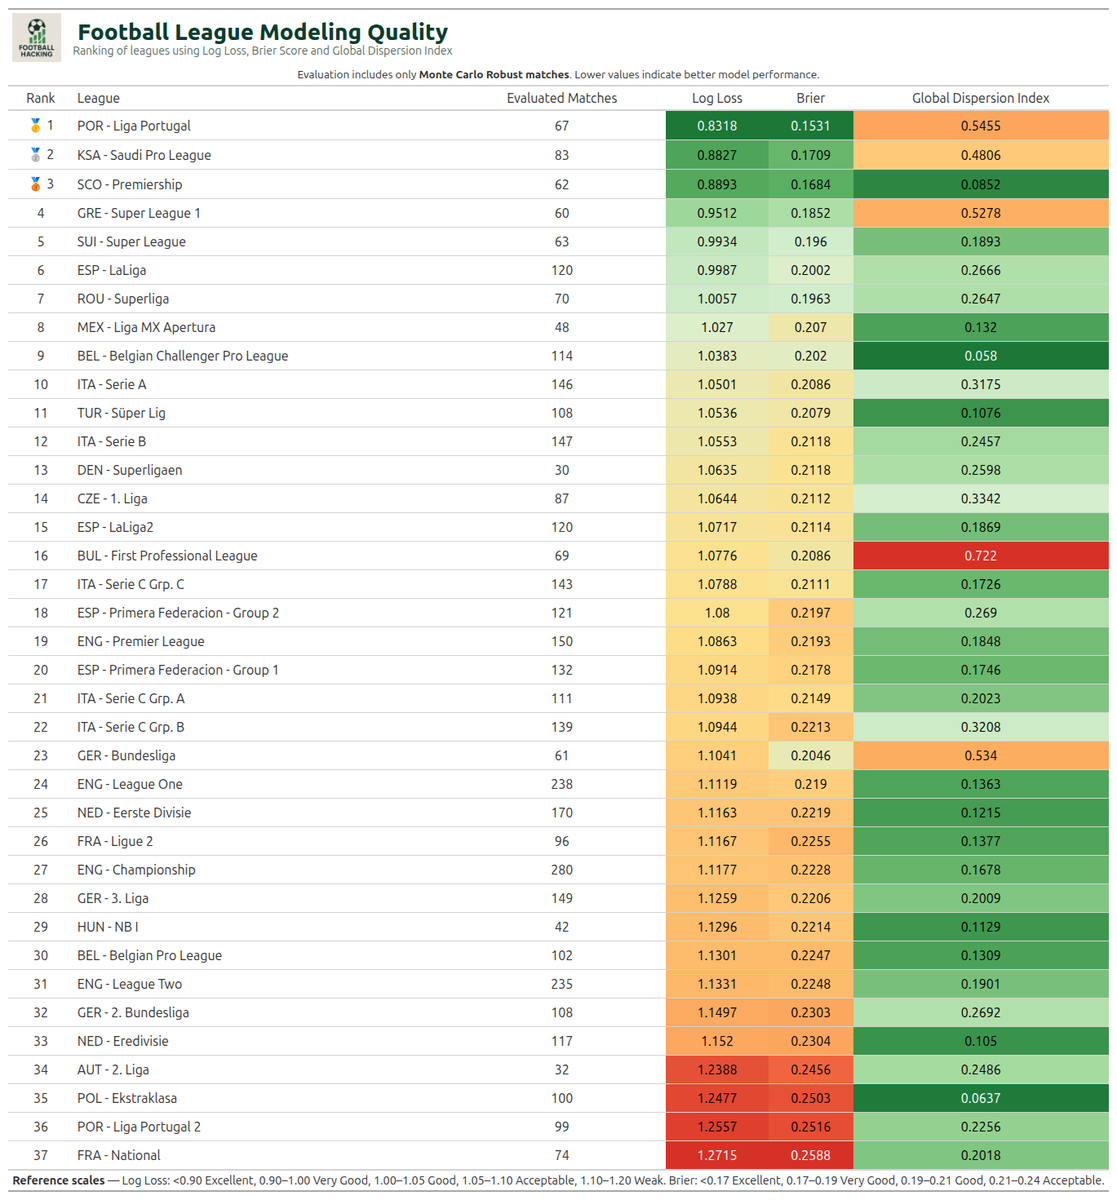Click the Football League Modeling Quality title

tap(263, 32)
